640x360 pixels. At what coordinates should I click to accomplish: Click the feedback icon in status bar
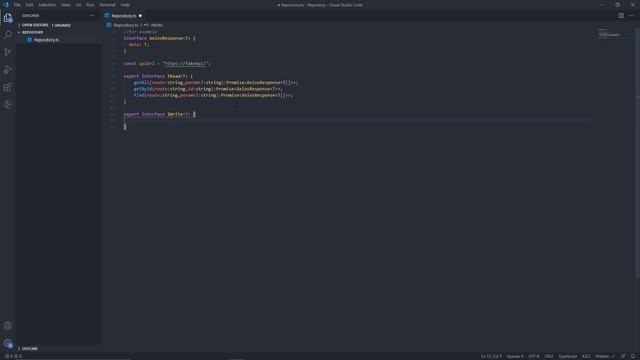click(623, 356)
